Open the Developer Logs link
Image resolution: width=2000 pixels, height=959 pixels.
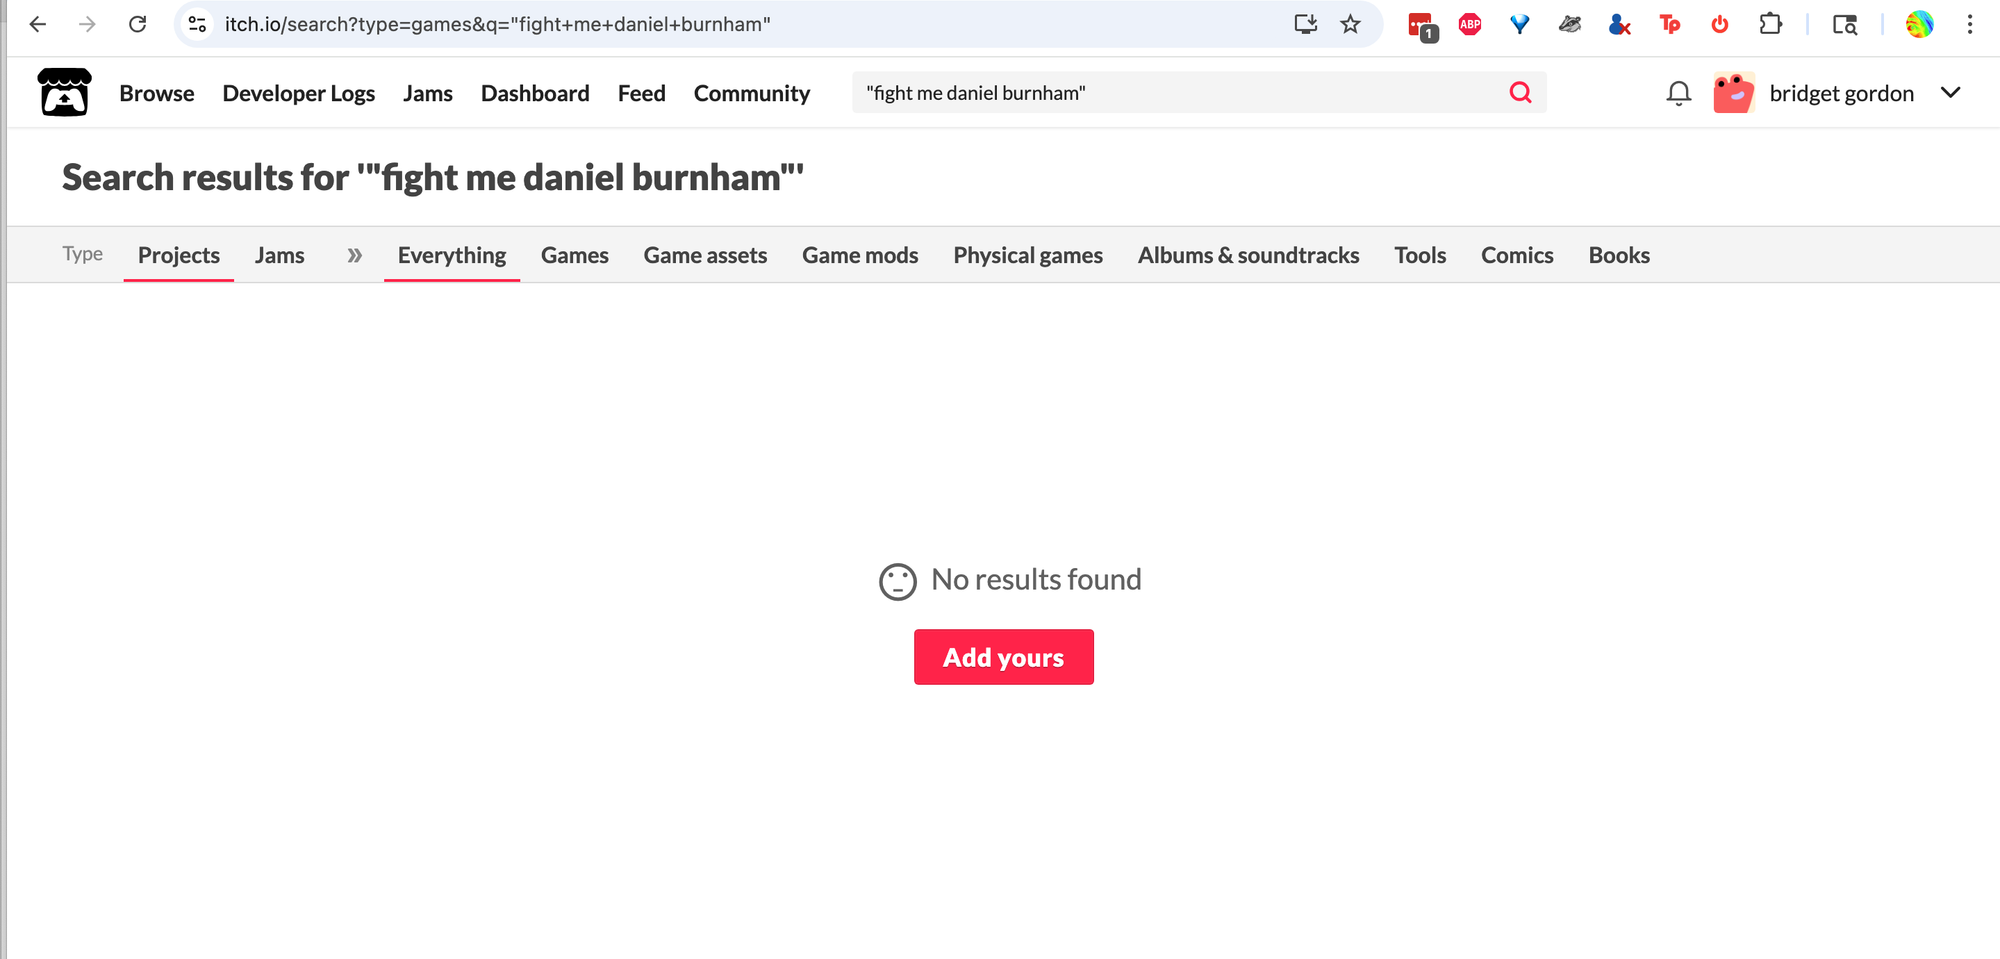pyautogui.click(x=298, y=93)
